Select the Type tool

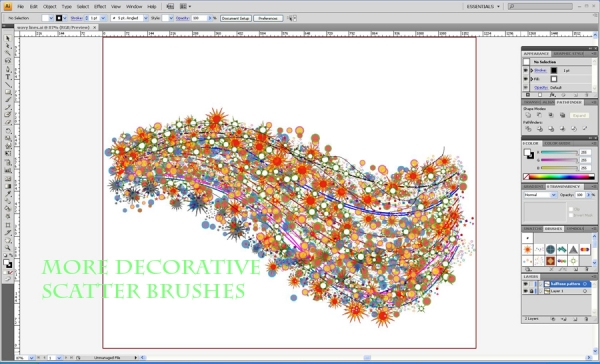(x=8, y=77)
